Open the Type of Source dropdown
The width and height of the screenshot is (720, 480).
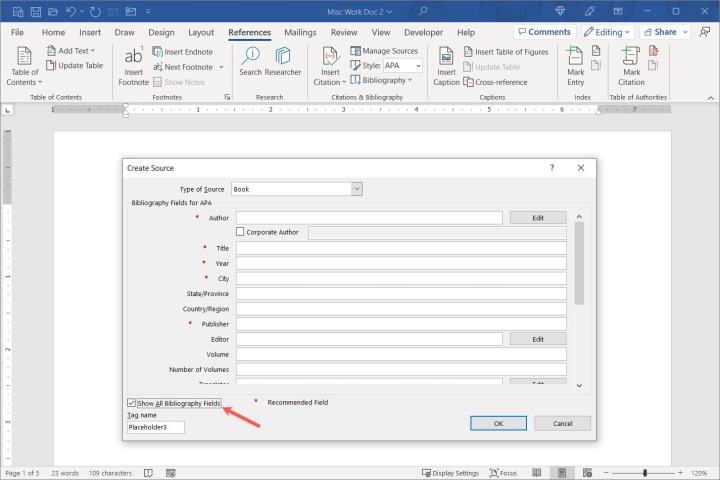(357, 189)
